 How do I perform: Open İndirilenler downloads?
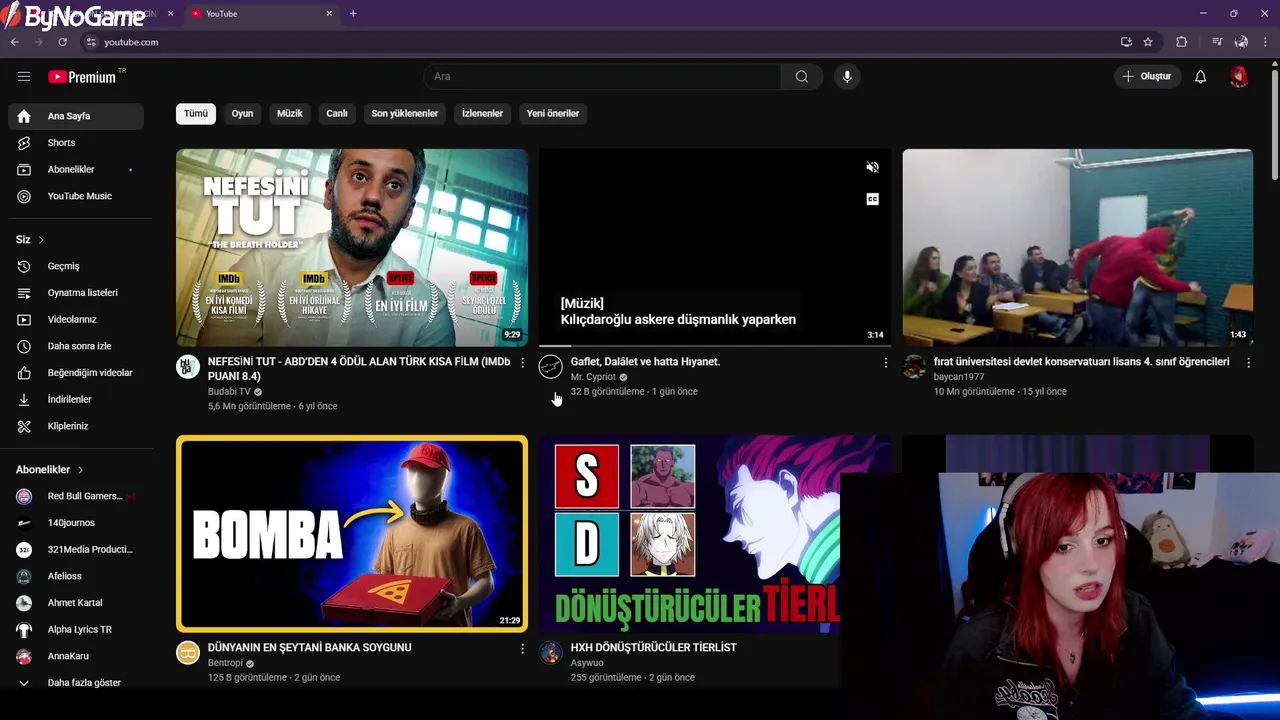click(x=76, y=399)
